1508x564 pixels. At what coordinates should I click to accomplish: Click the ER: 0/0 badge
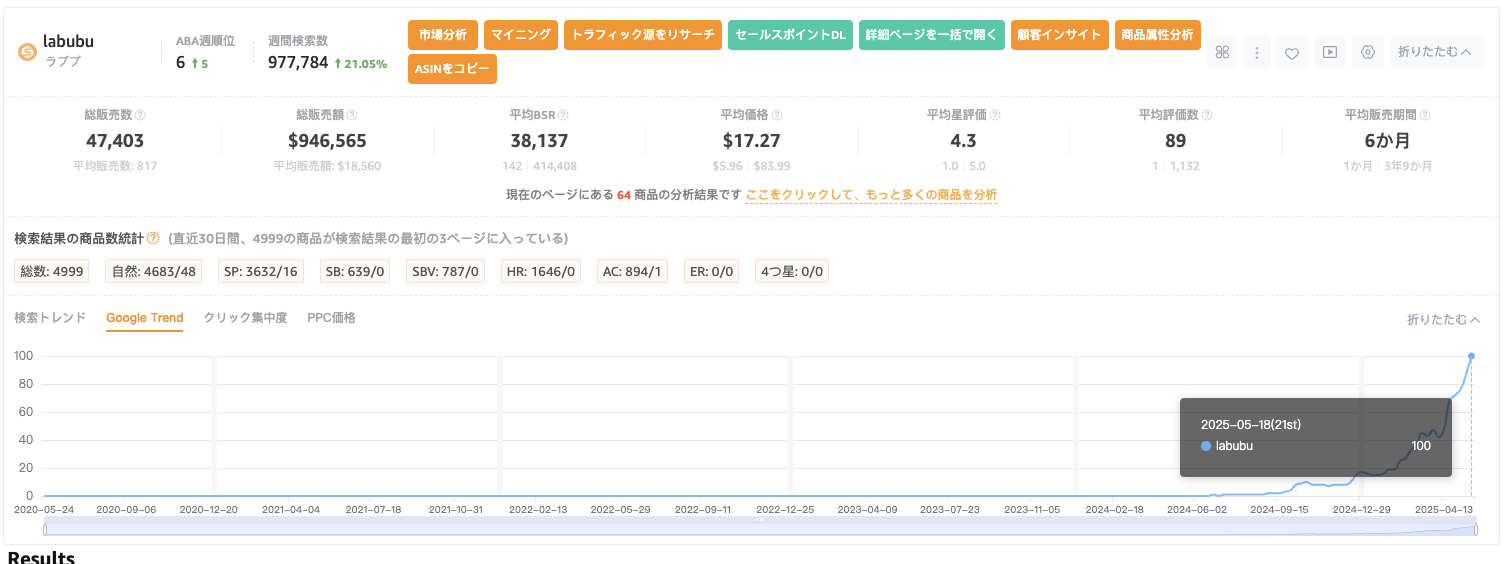click(711, 271)
